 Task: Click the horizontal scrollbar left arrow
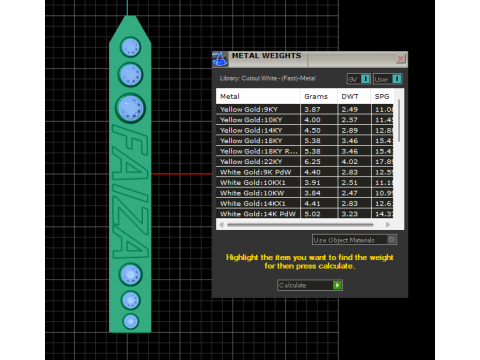tap(221, 225)
